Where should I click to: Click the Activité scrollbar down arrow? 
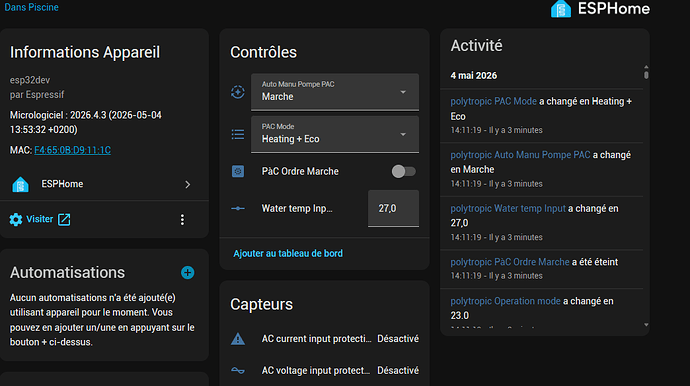[x=646, y=325]
